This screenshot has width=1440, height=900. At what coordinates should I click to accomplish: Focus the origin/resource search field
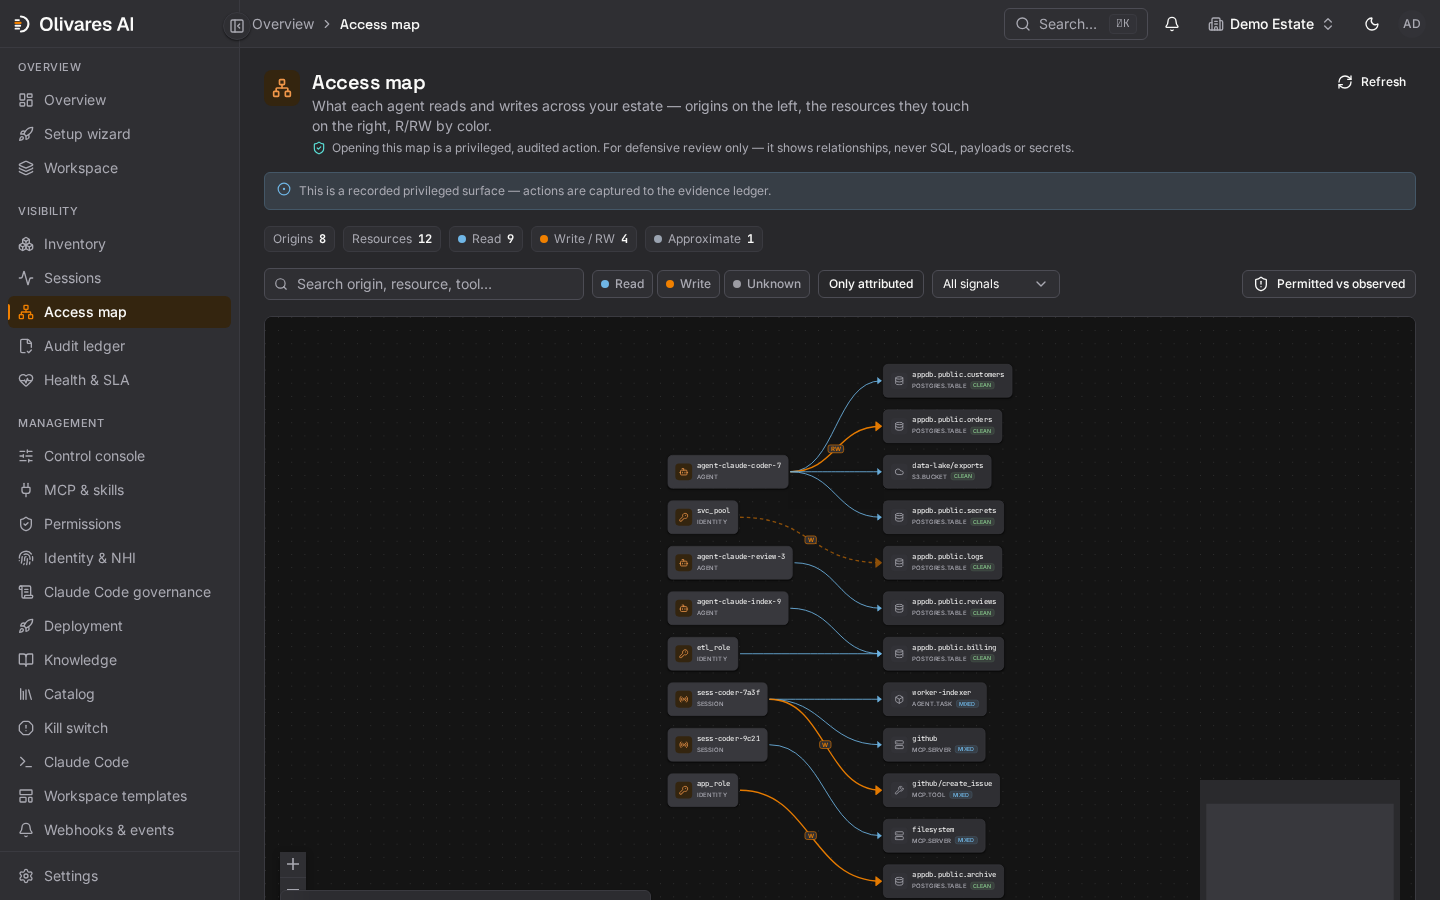click(424, 284)
